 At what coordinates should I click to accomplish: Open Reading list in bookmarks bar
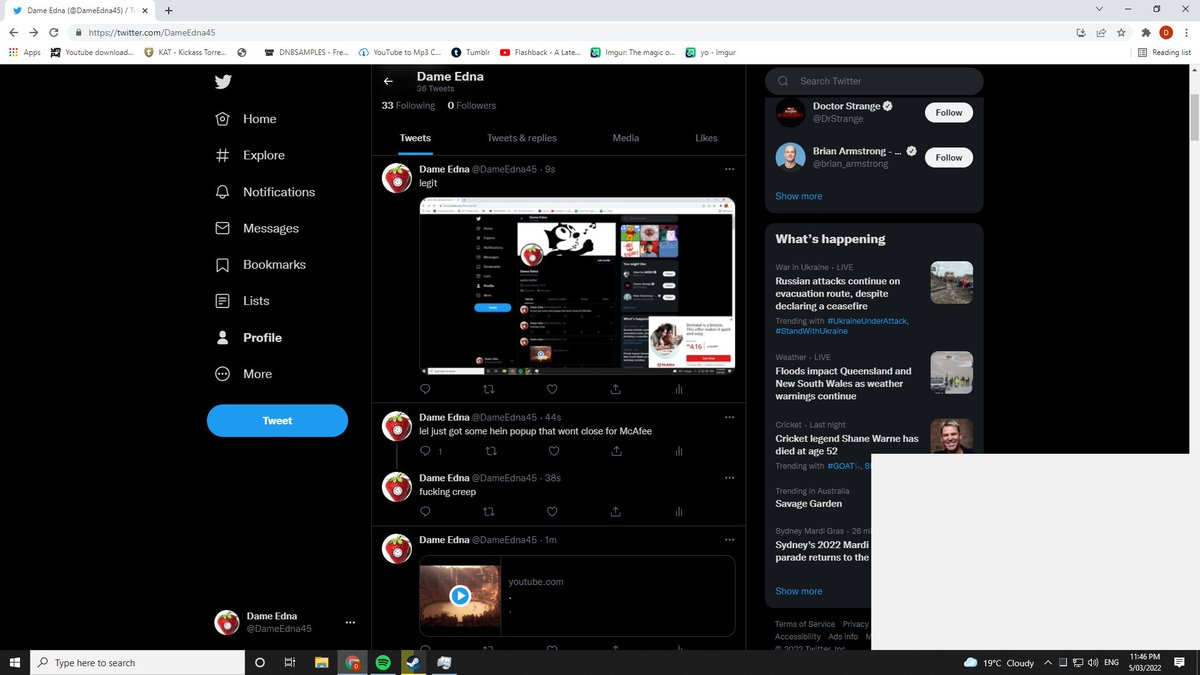coord(1165,52)
